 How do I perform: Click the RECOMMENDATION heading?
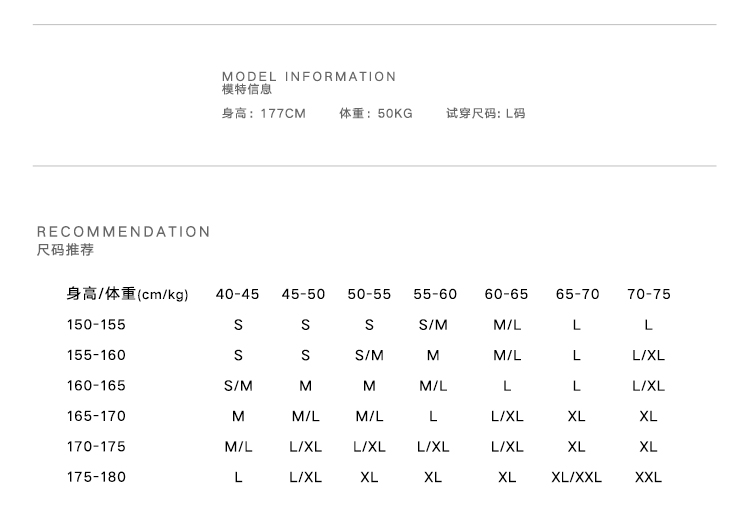coord(124,232)
